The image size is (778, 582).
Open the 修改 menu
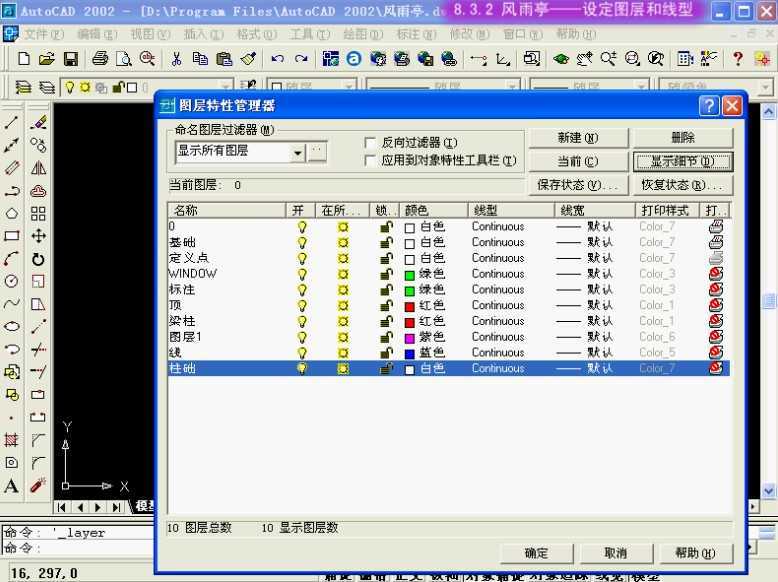click(469, 34)
